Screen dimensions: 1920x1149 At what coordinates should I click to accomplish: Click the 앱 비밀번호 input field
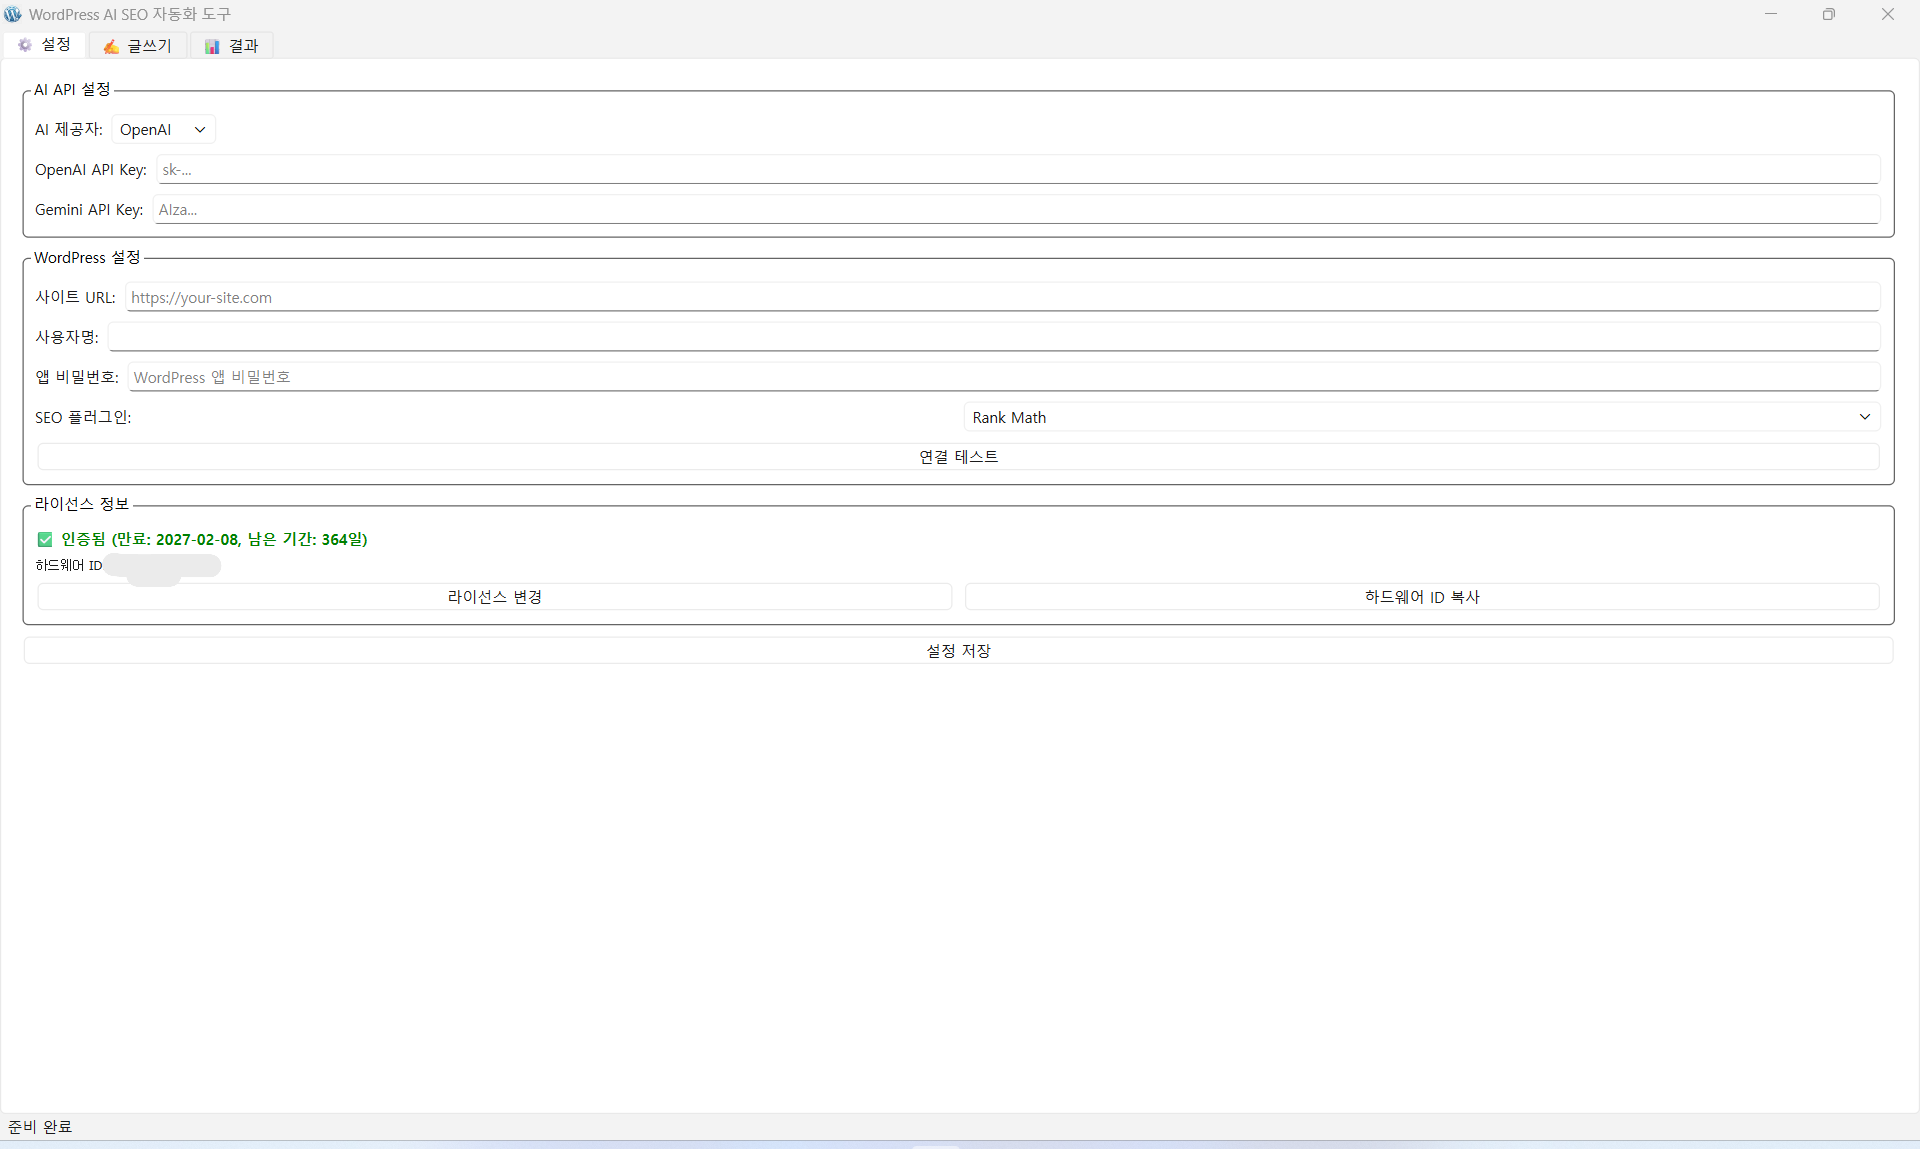pos(1003,377)
